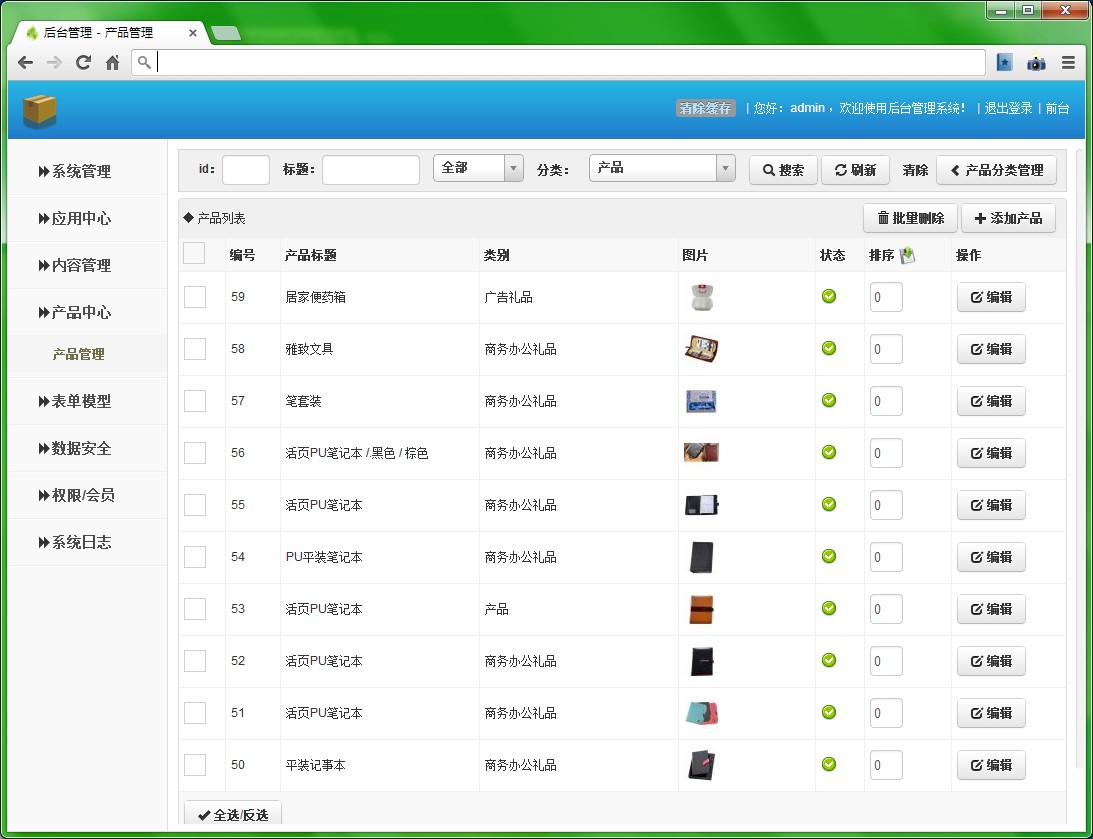Viewport: 1093px width, 839px height.
Task: Tick the checkbox for 平装记事本 row
Action: coord(194,764)
